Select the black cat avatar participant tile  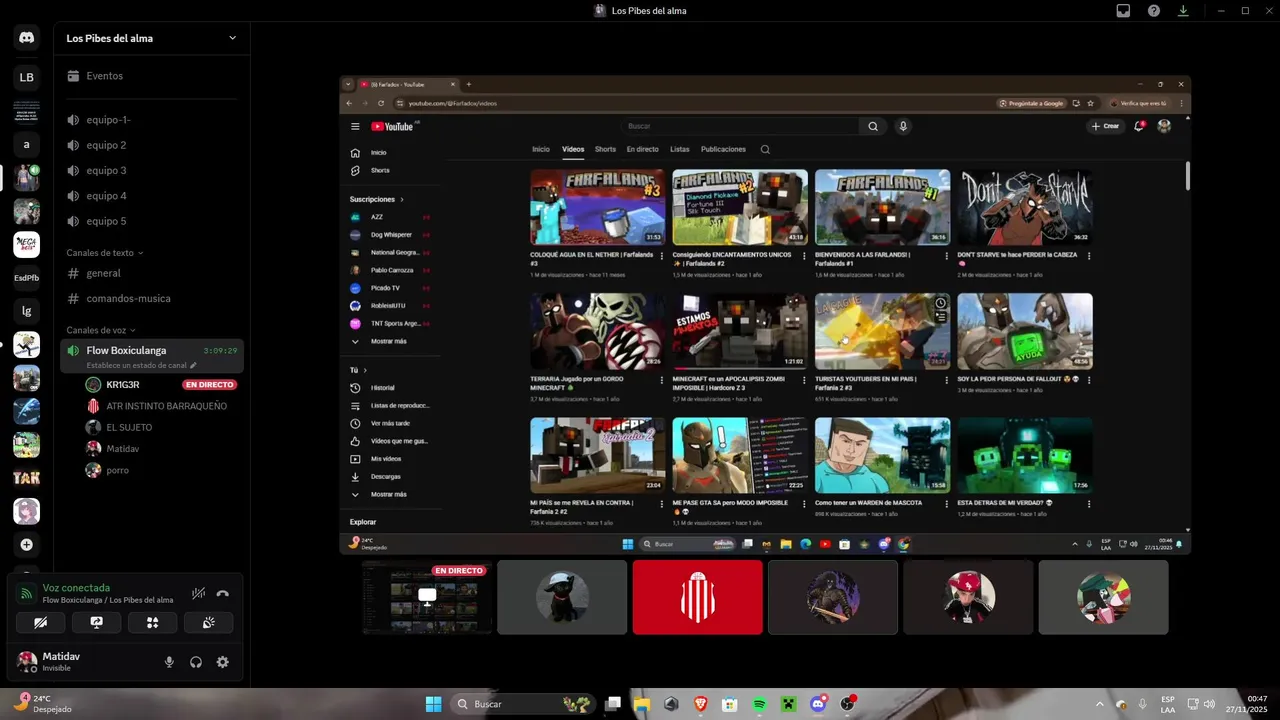click(562, 597)
